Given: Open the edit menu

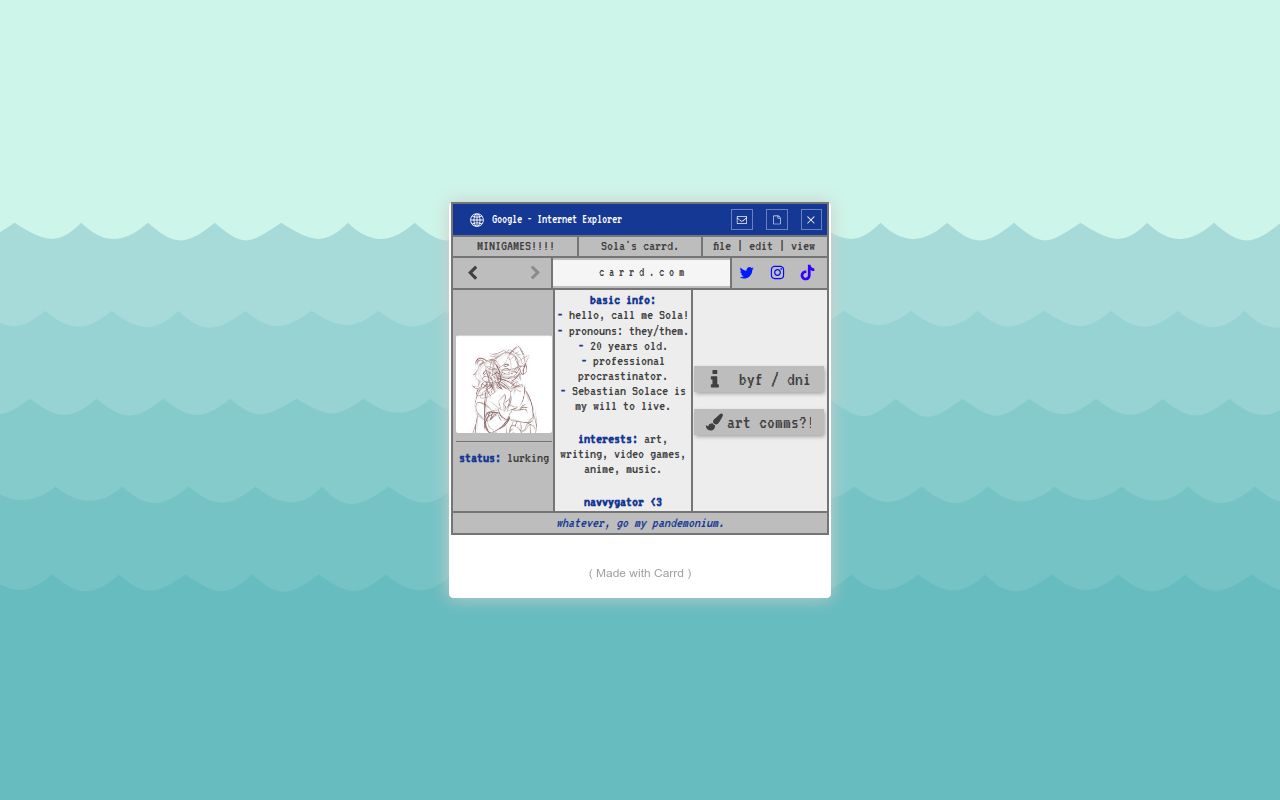Looking at the screenshot, I should tap(761, 246).
